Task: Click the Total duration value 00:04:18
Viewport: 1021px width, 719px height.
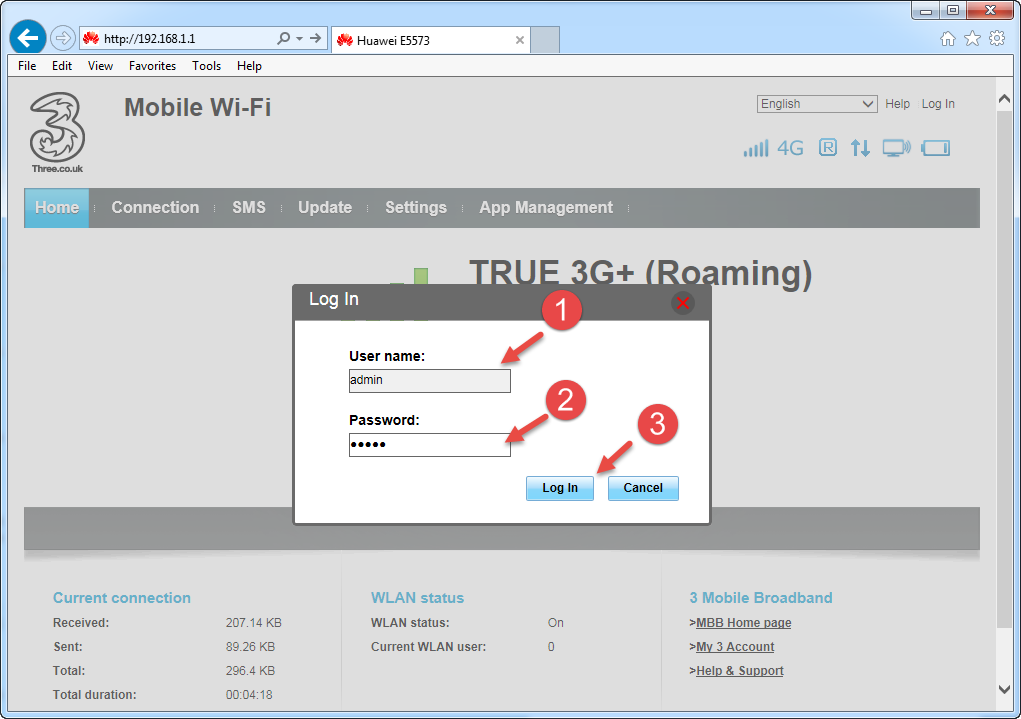Action: [249, 695]
